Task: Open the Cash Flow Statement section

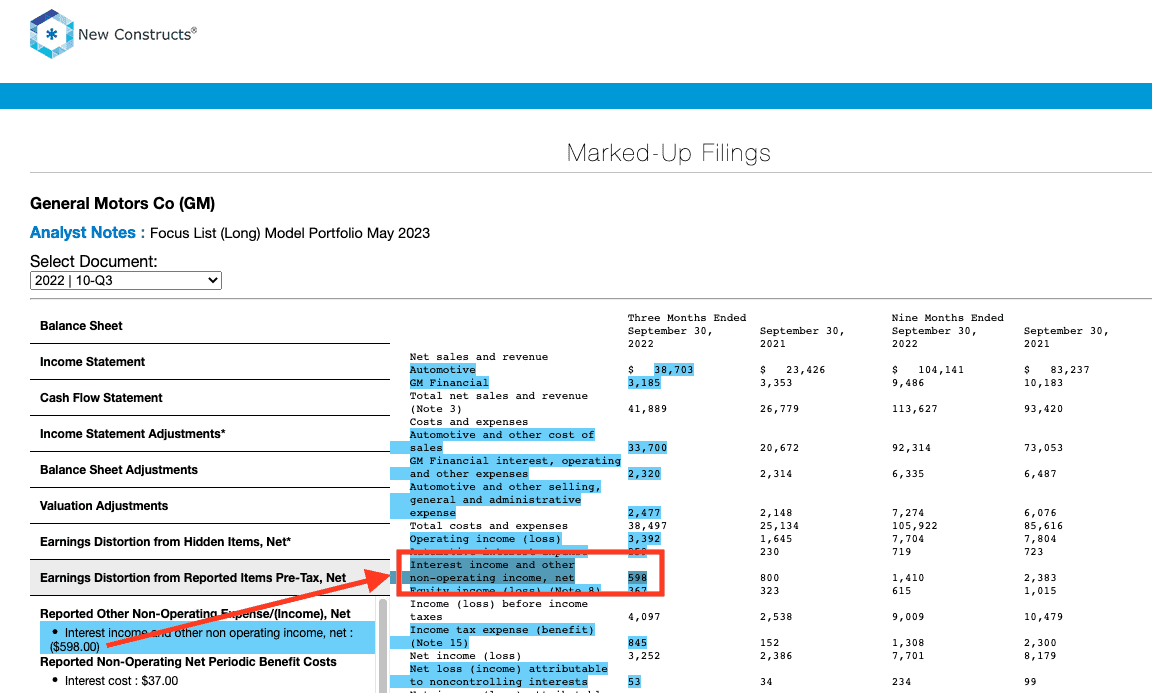Action: click(x=210, y=398)
